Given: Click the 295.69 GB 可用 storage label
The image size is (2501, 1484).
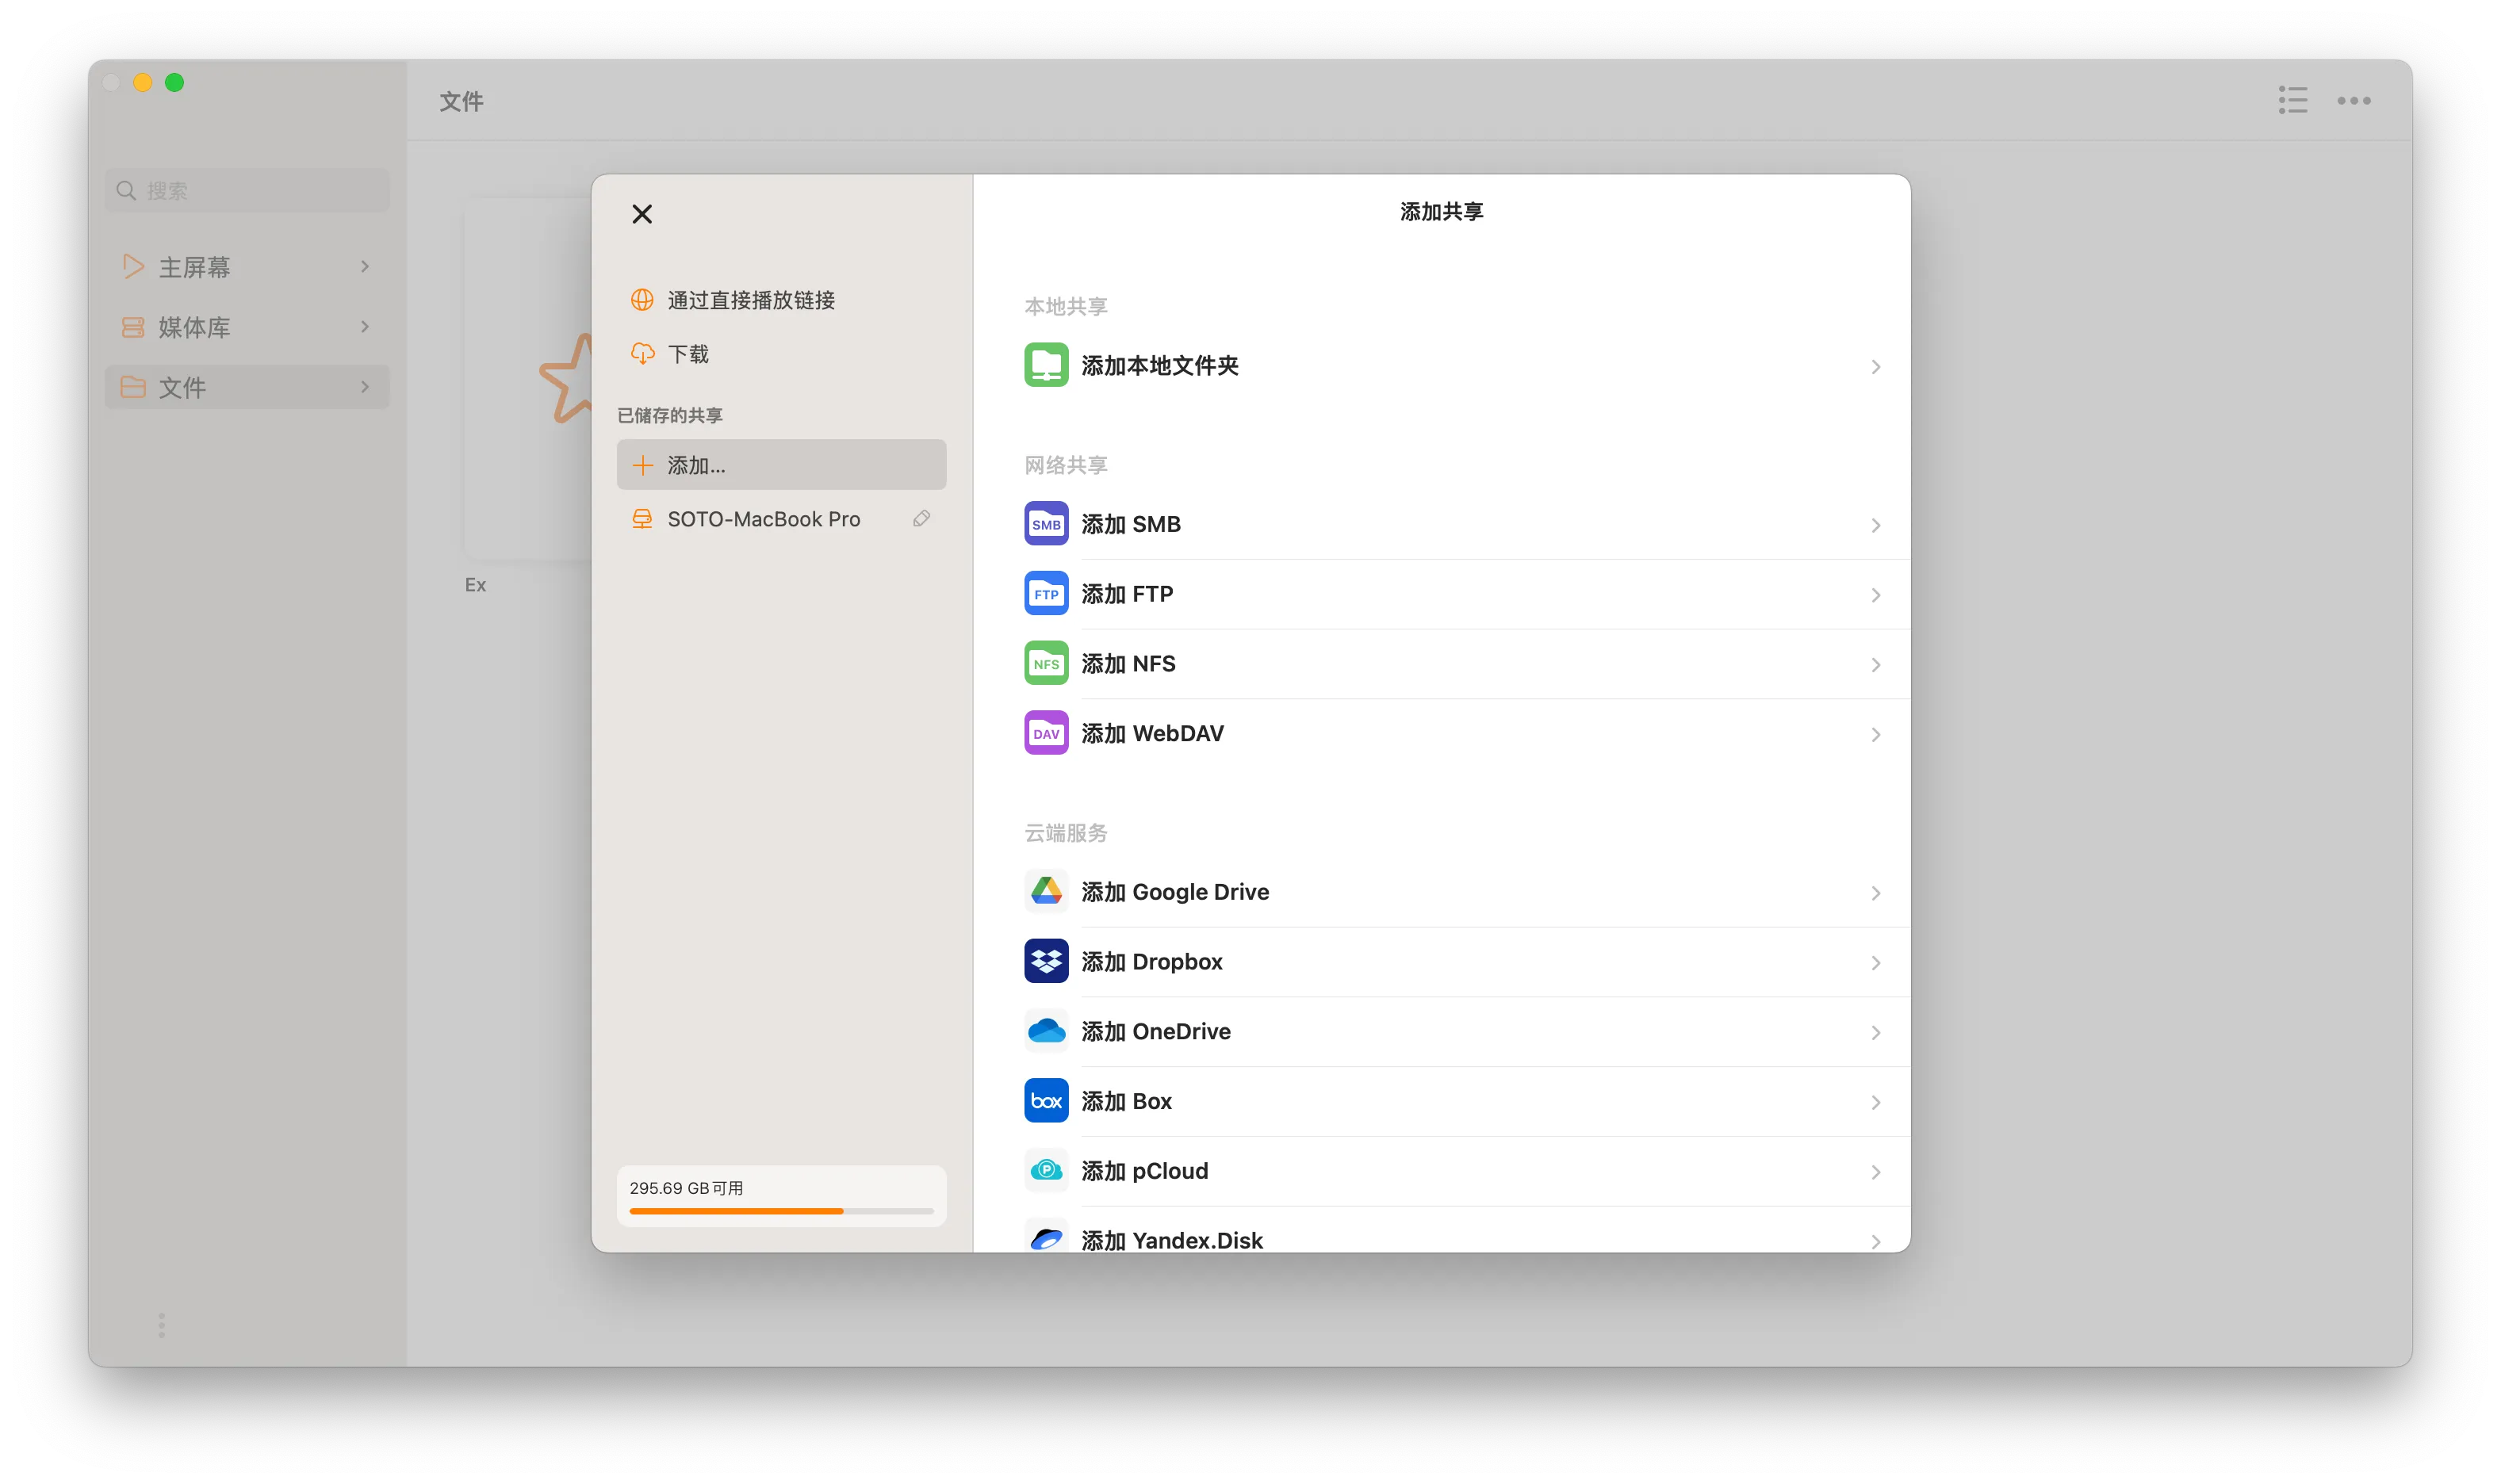Looking at the screenshot, I should click(x=686, y=1188).
